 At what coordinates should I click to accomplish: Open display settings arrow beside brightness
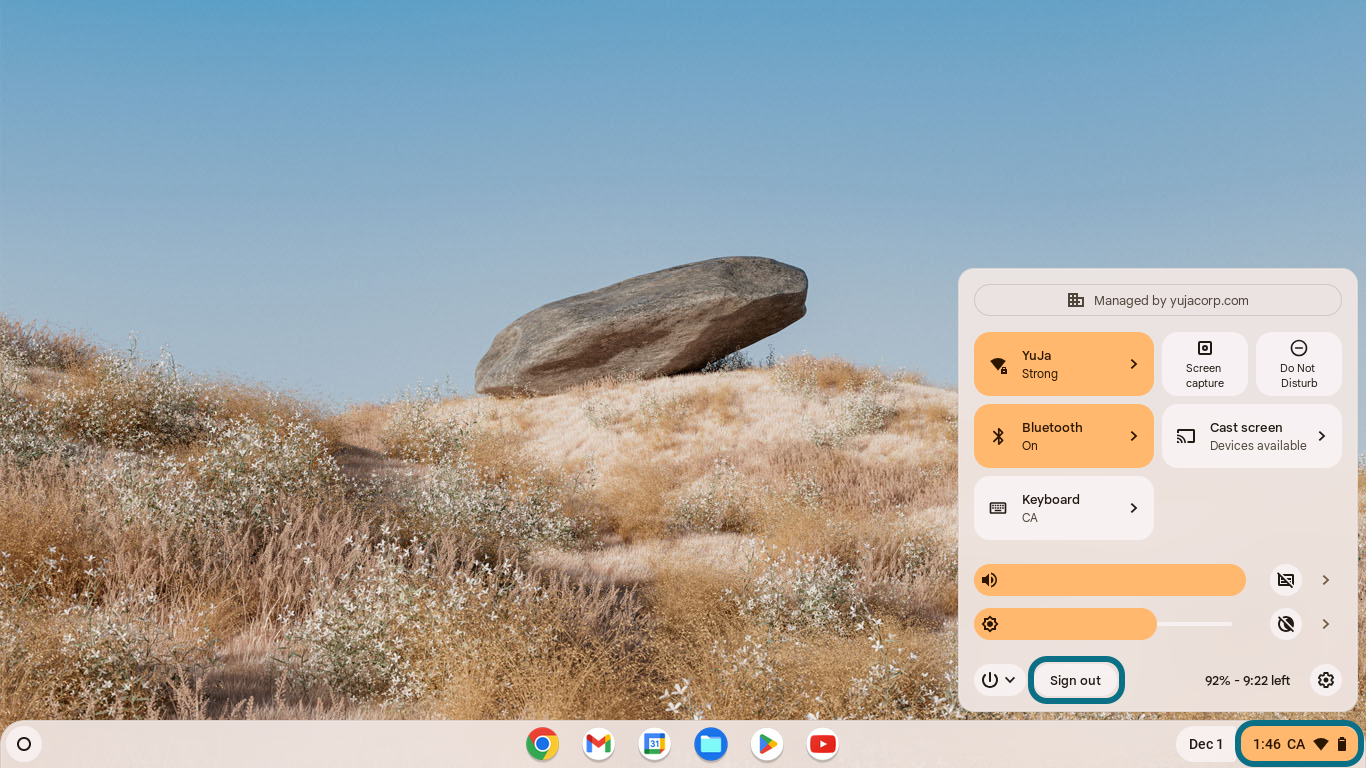click(x=1326, y=624)
